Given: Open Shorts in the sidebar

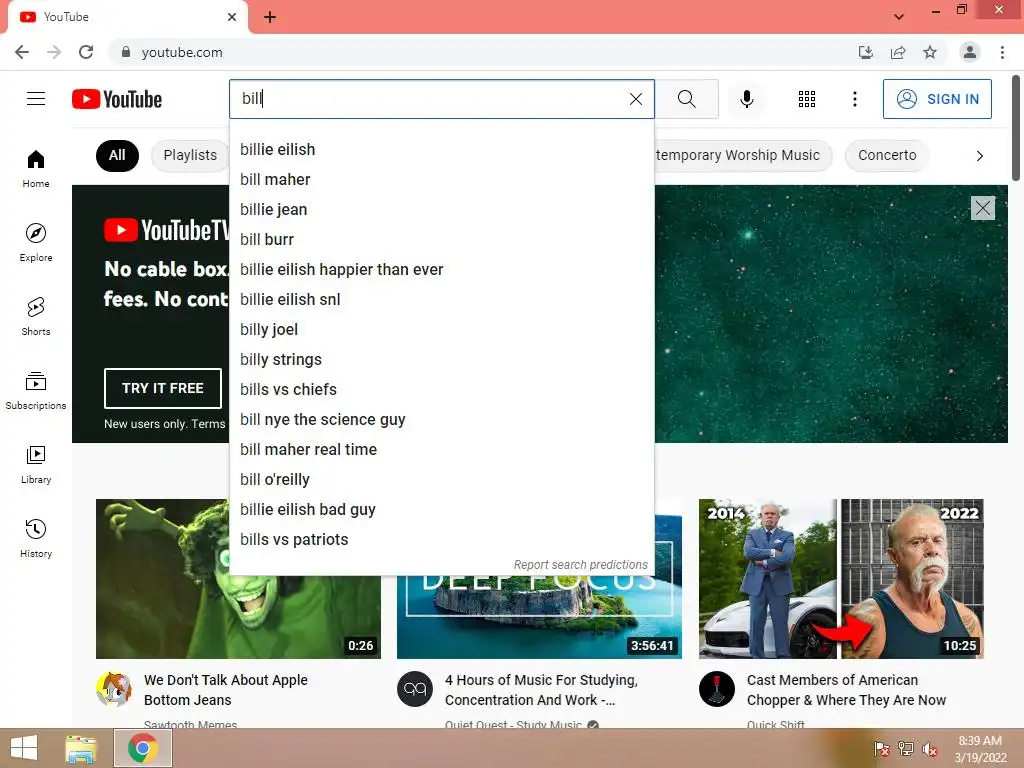Looking at the screenshot, I should (x=36, y=316).
